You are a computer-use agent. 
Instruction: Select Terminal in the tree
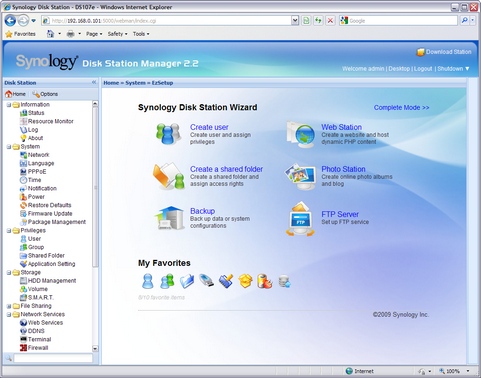point(39,340)
